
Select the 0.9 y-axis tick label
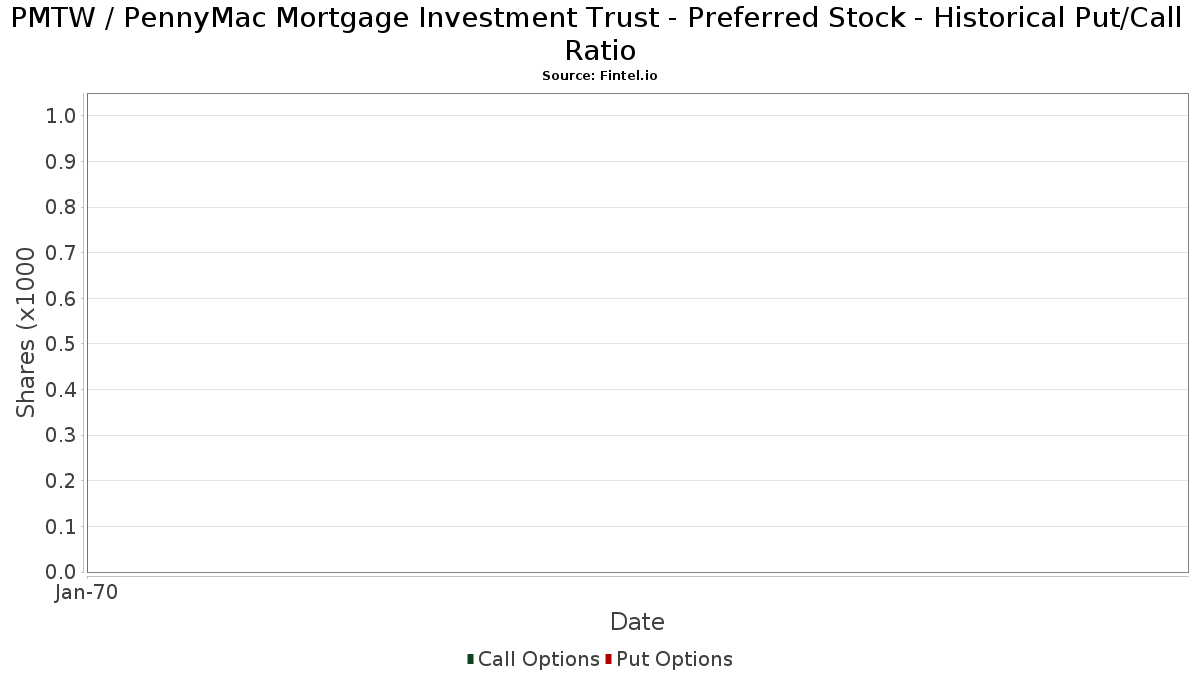tap(61, 162)
